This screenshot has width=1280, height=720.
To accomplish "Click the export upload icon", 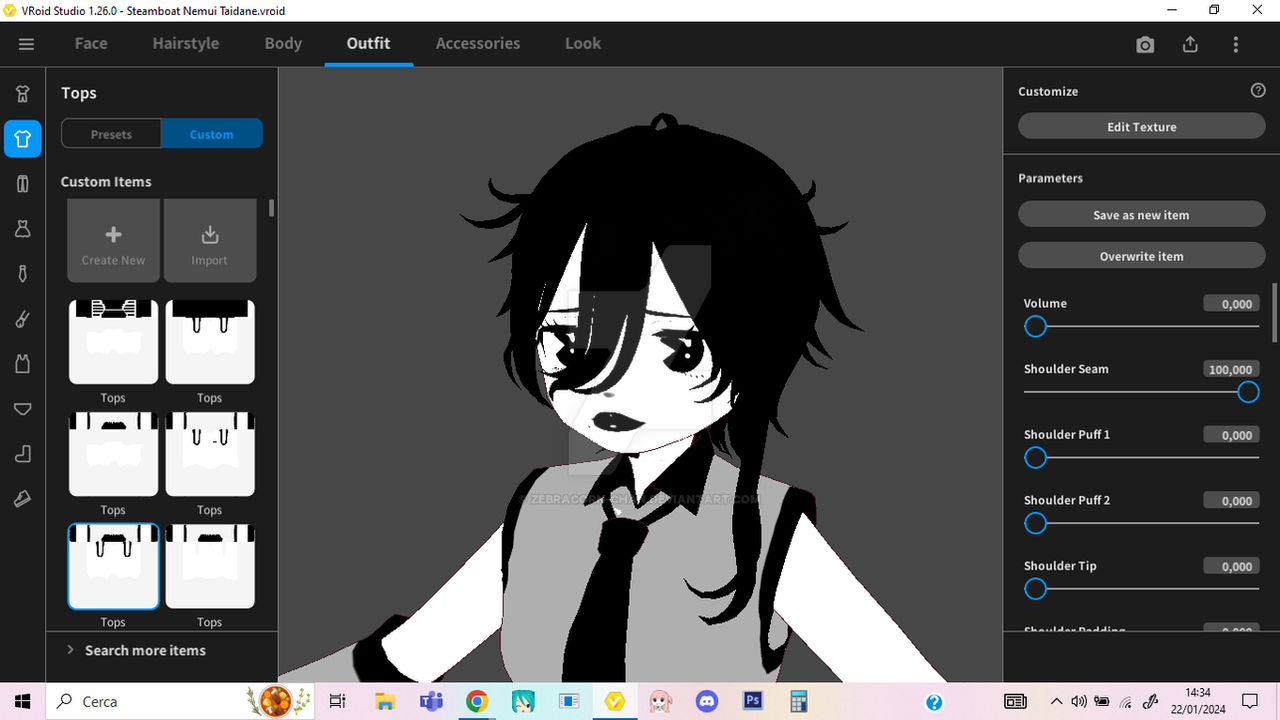I will tap(1190, 45).
